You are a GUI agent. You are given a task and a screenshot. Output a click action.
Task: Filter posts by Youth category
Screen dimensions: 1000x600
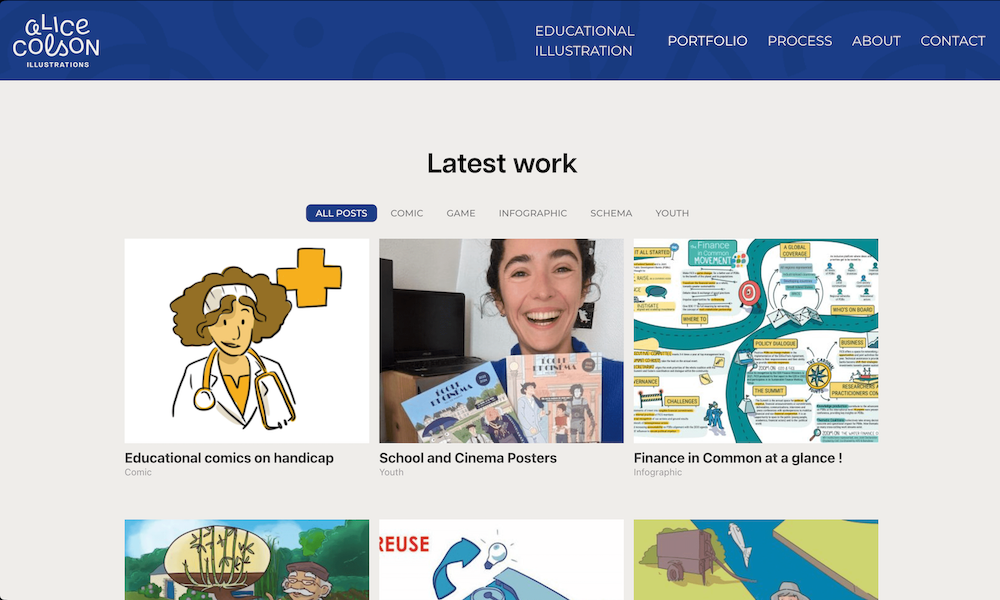click(672, 213)
